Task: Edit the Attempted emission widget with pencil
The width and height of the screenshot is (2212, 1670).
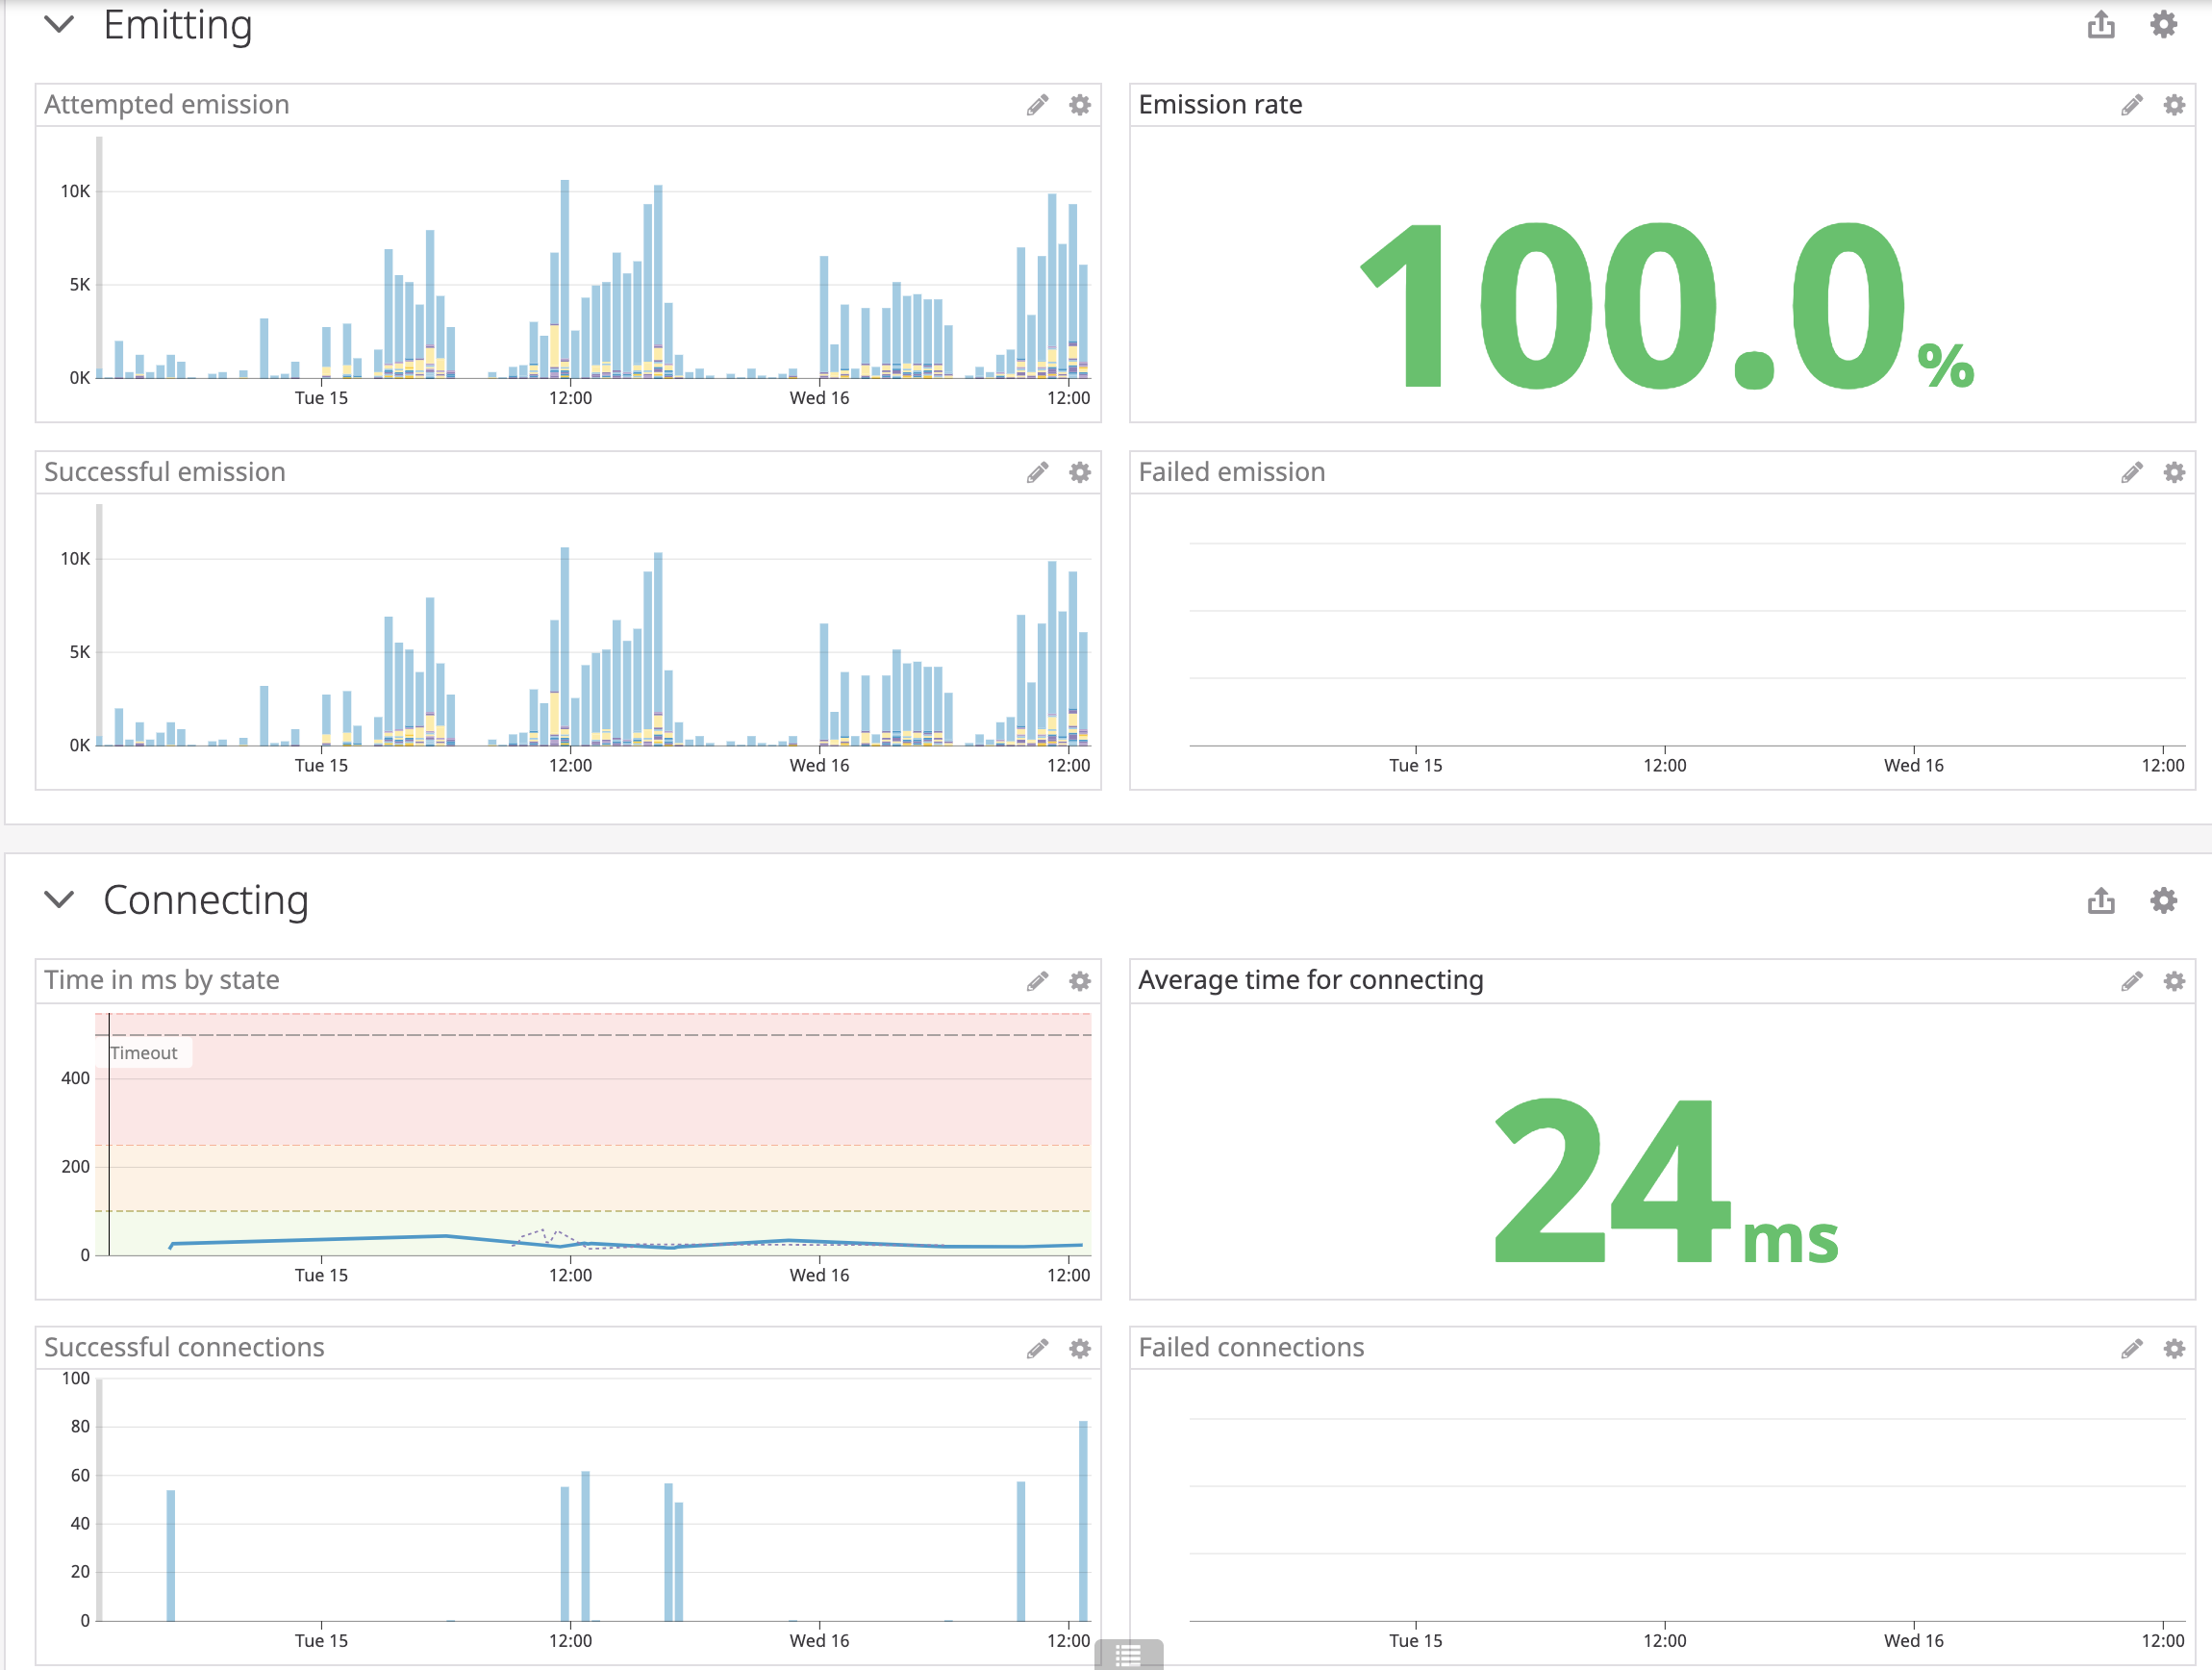Action: 1037,105
